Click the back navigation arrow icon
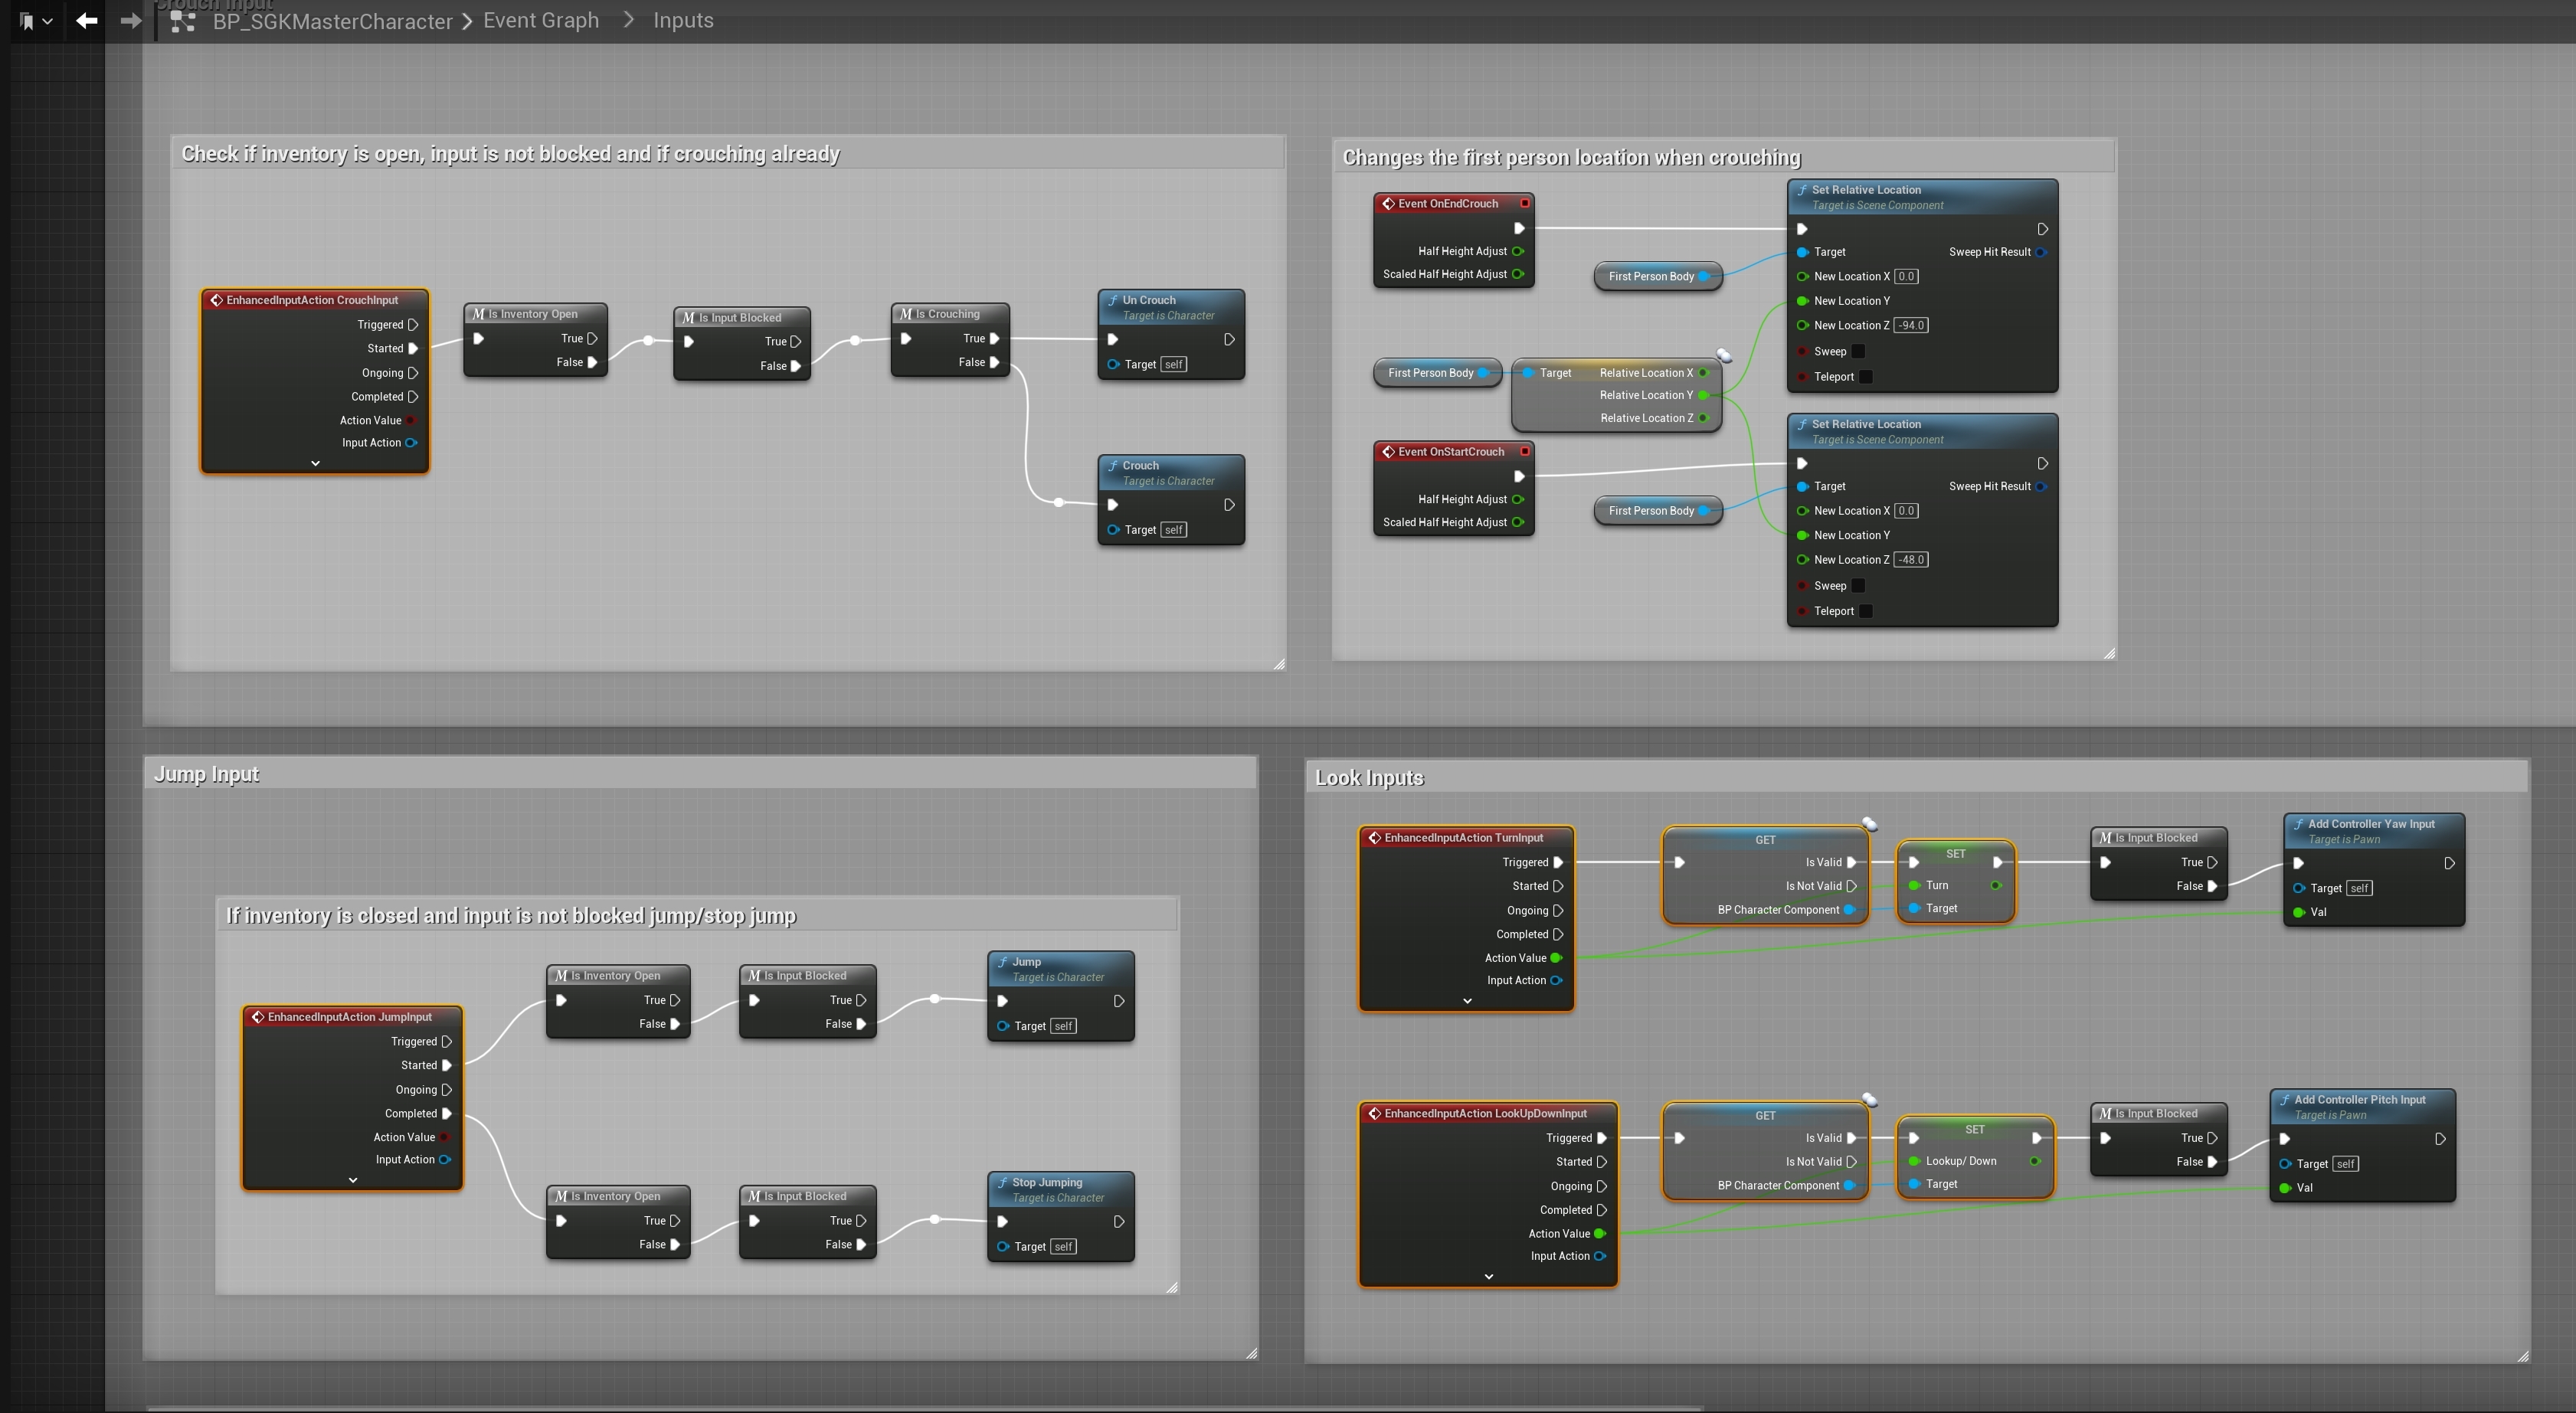 click(86, 20)
